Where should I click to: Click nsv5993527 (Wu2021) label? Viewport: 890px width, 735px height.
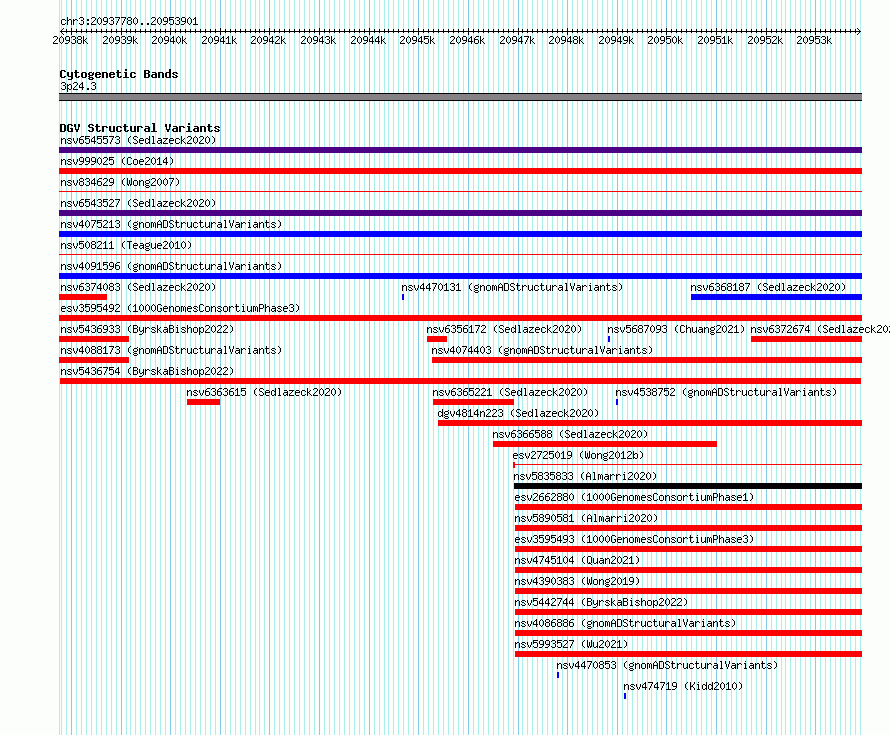[x=571, y=644]
